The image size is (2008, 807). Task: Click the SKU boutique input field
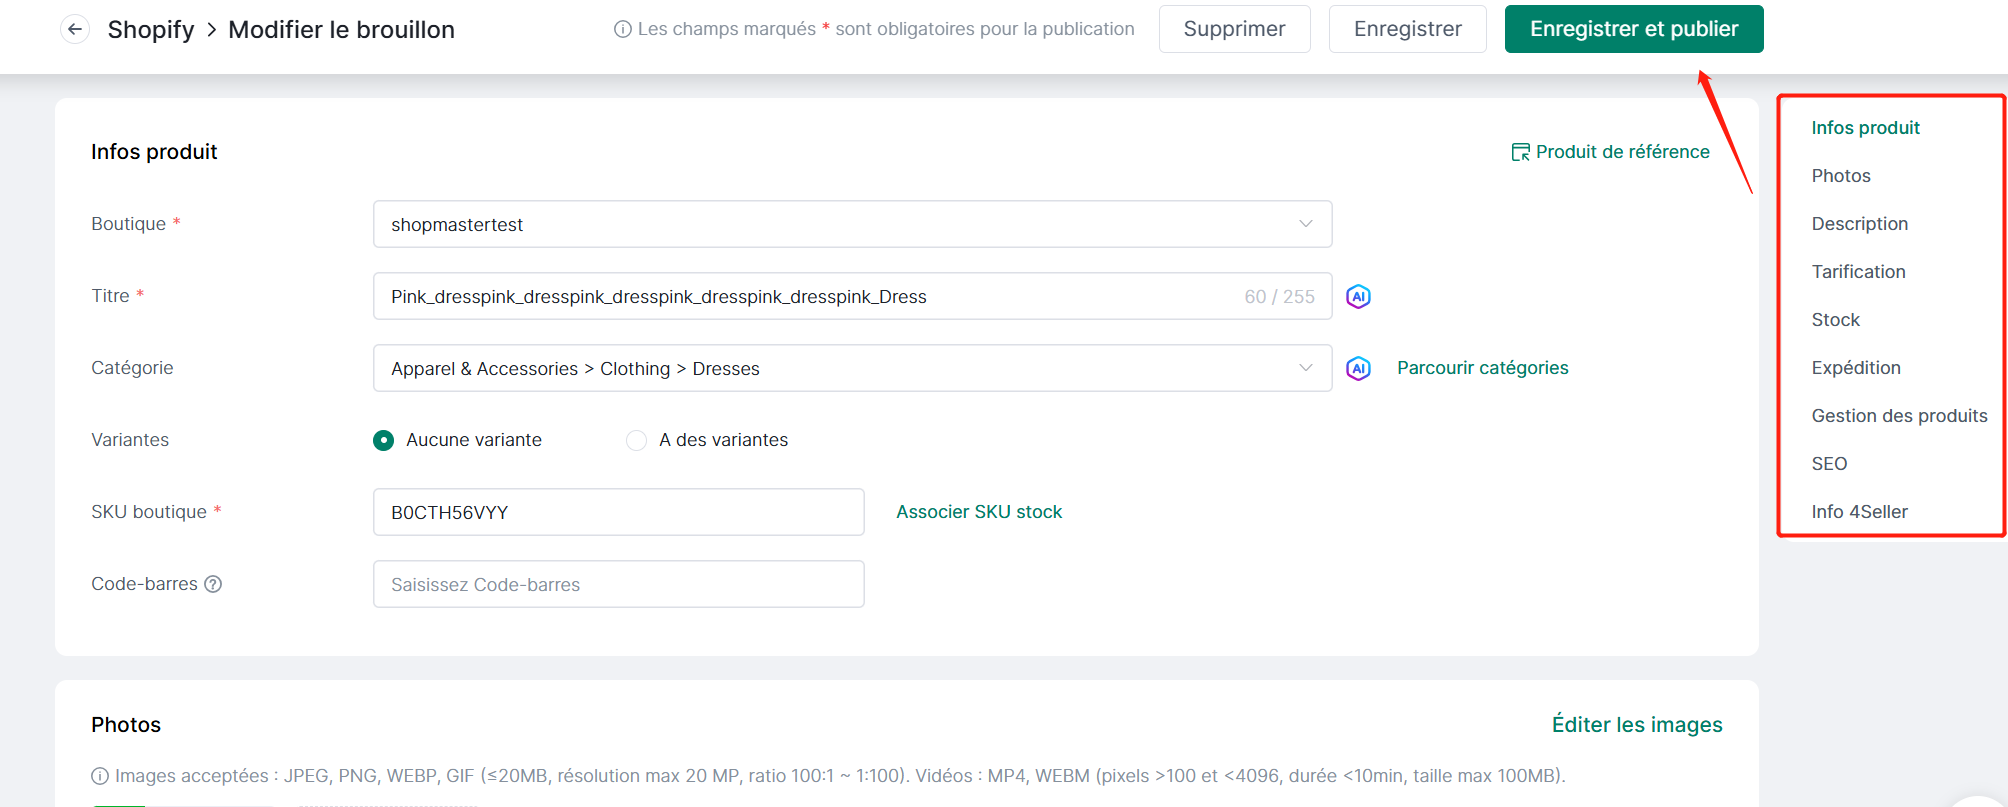pos(618,512)
